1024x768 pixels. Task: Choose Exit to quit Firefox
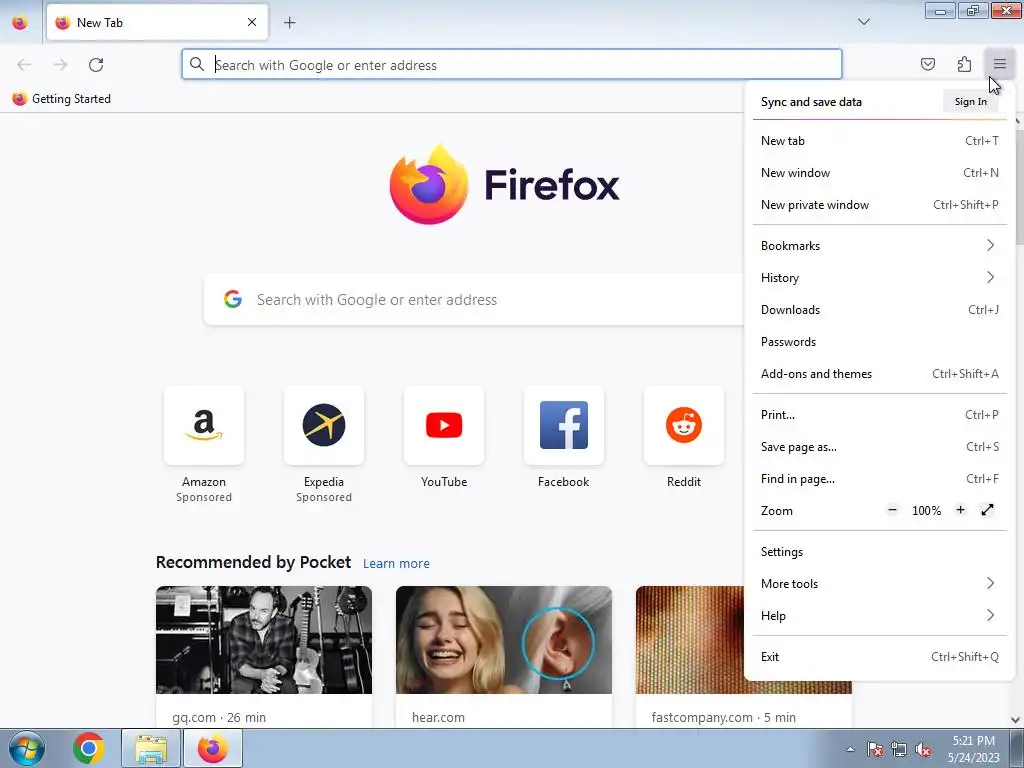(879, 657)
